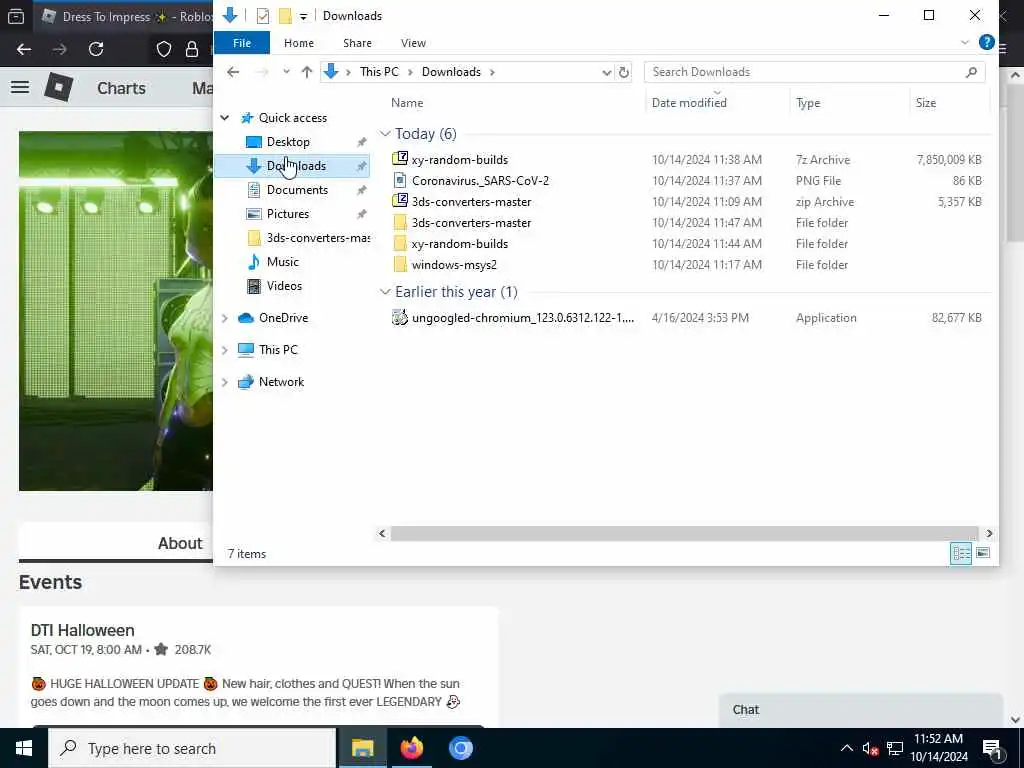The height and width of the screenshot is (768, 1024).
Task: Switch to details view layout
Action: 961,553
